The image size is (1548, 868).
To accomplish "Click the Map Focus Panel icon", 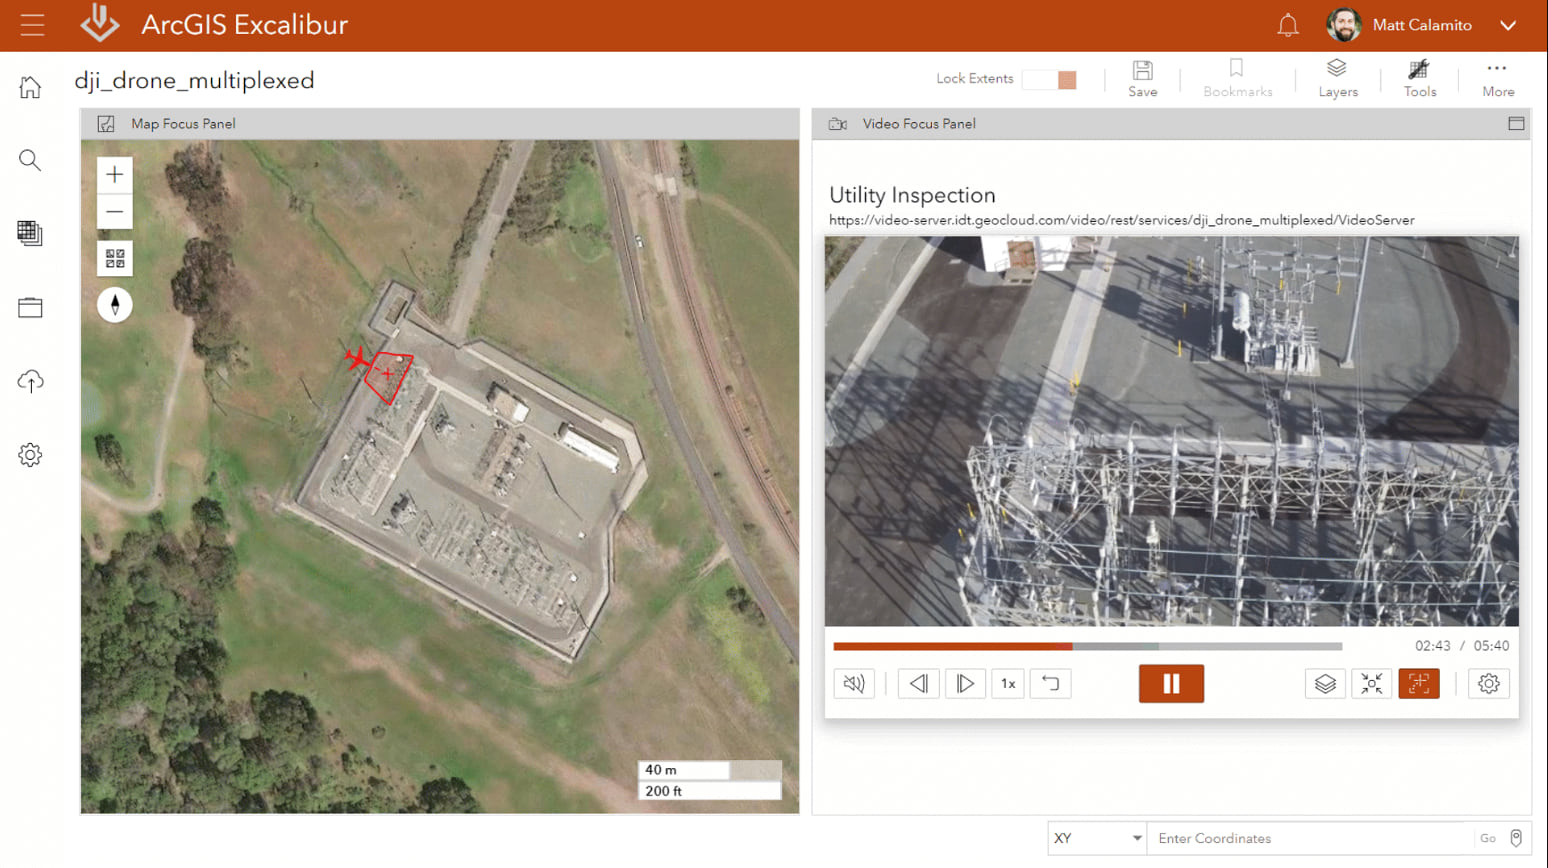I will click(x=106, y=124).
